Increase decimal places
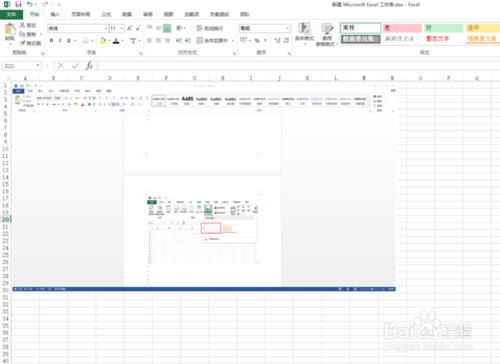The height and width of the screenshot is (364, 500). click(277, 40)
